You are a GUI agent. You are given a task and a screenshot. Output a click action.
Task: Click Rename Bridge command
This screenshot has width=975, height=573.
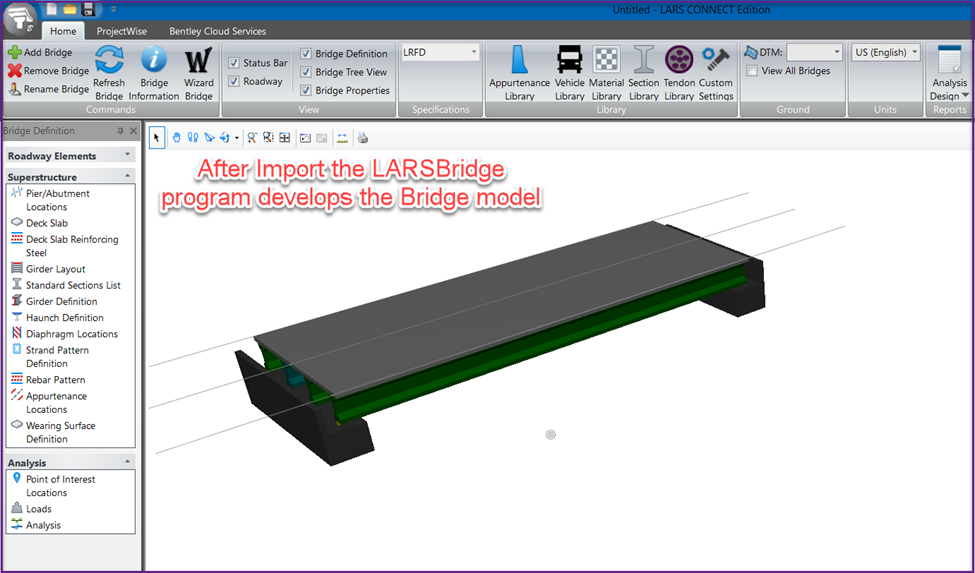(x=49, y=89)
